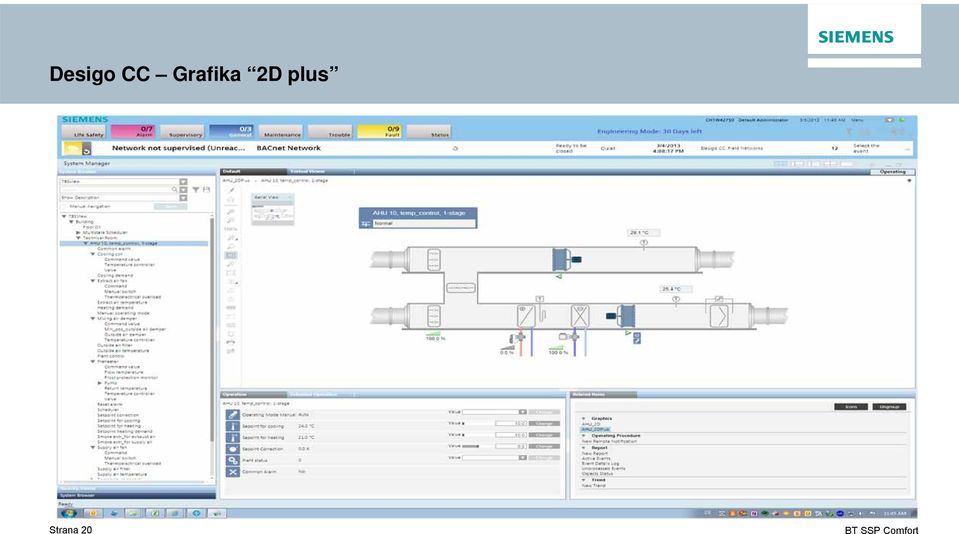This screenshot has height=534, width=959.
Task: Select the Setpoint Correction property icon
Action: (x=232, y=449)
